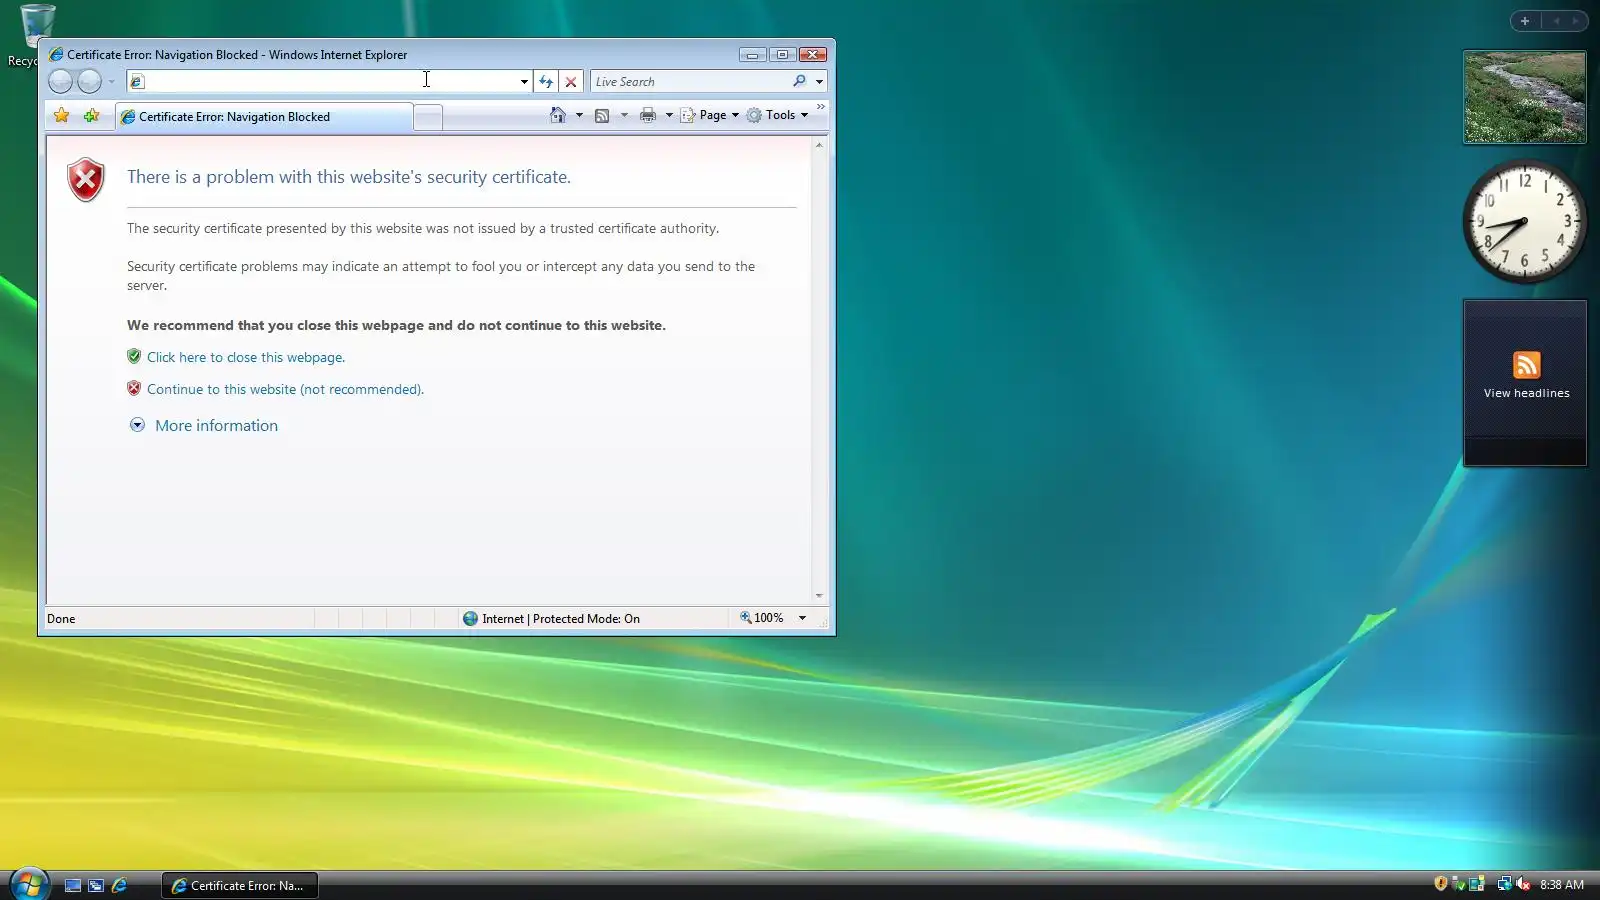
Task: Open the search provider options dropdown
Action: [x=819, y=82]
